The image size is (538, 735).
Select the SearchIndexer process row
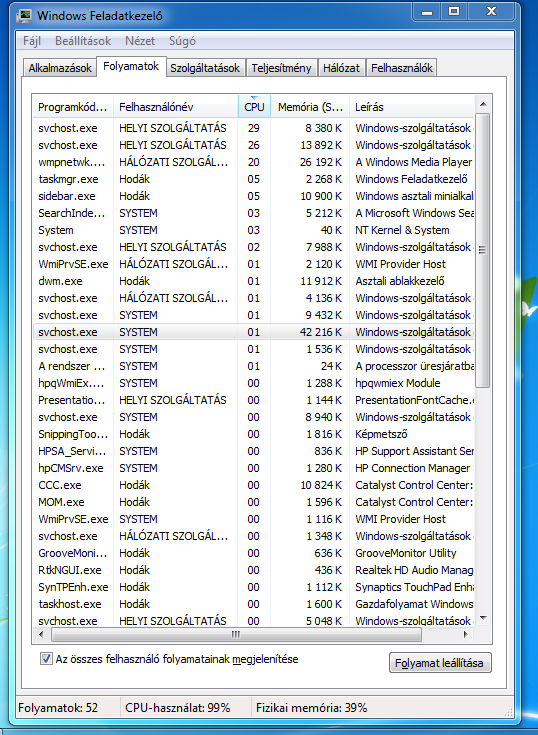click(254, 213)
